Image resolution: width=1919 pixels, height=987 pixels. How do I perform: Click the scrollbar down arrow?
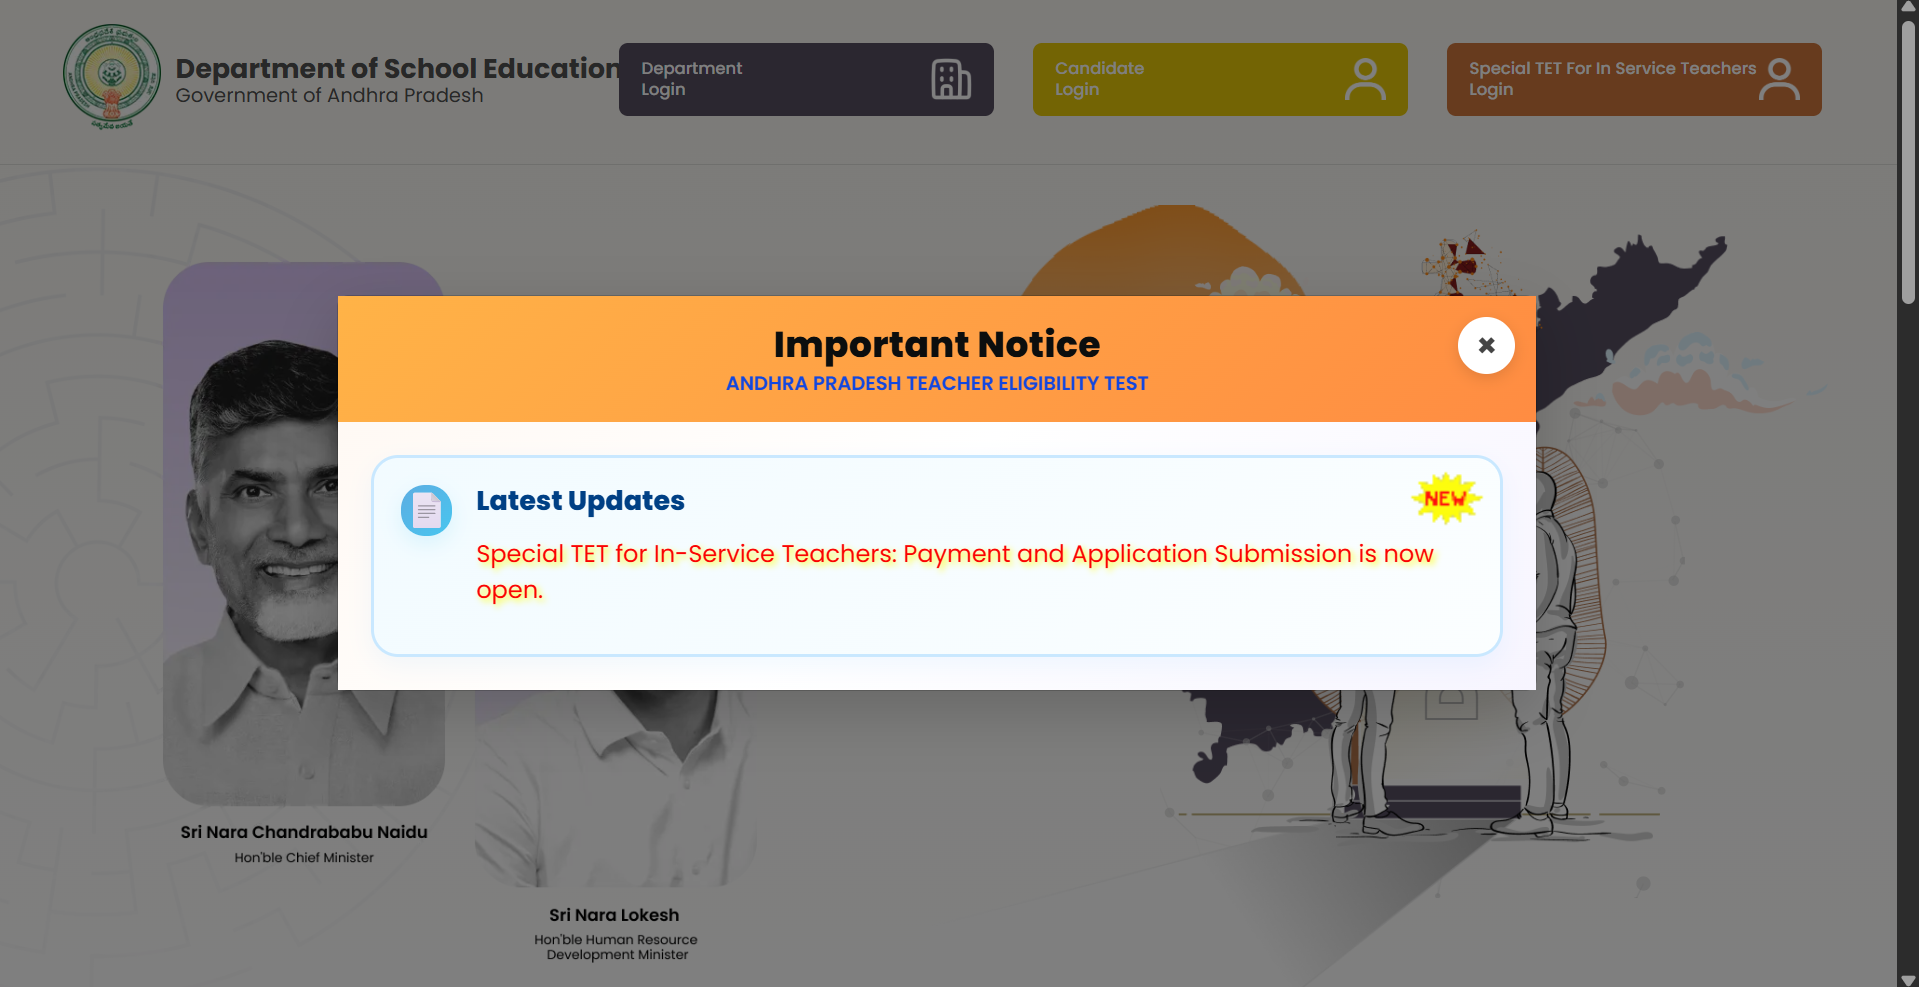point(1908,979)
